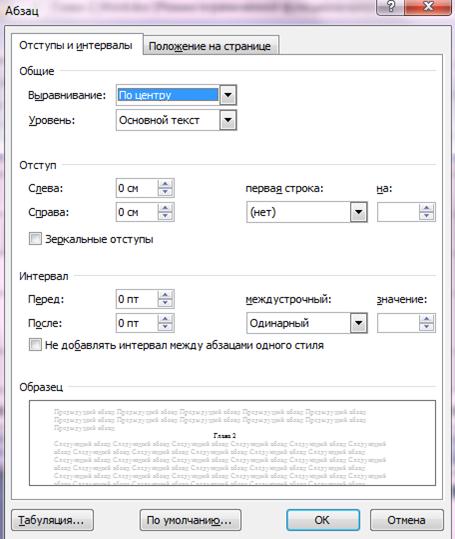
Task: Increase the Справа indent value
Action: pyautogui.click(x=165, y=208)
